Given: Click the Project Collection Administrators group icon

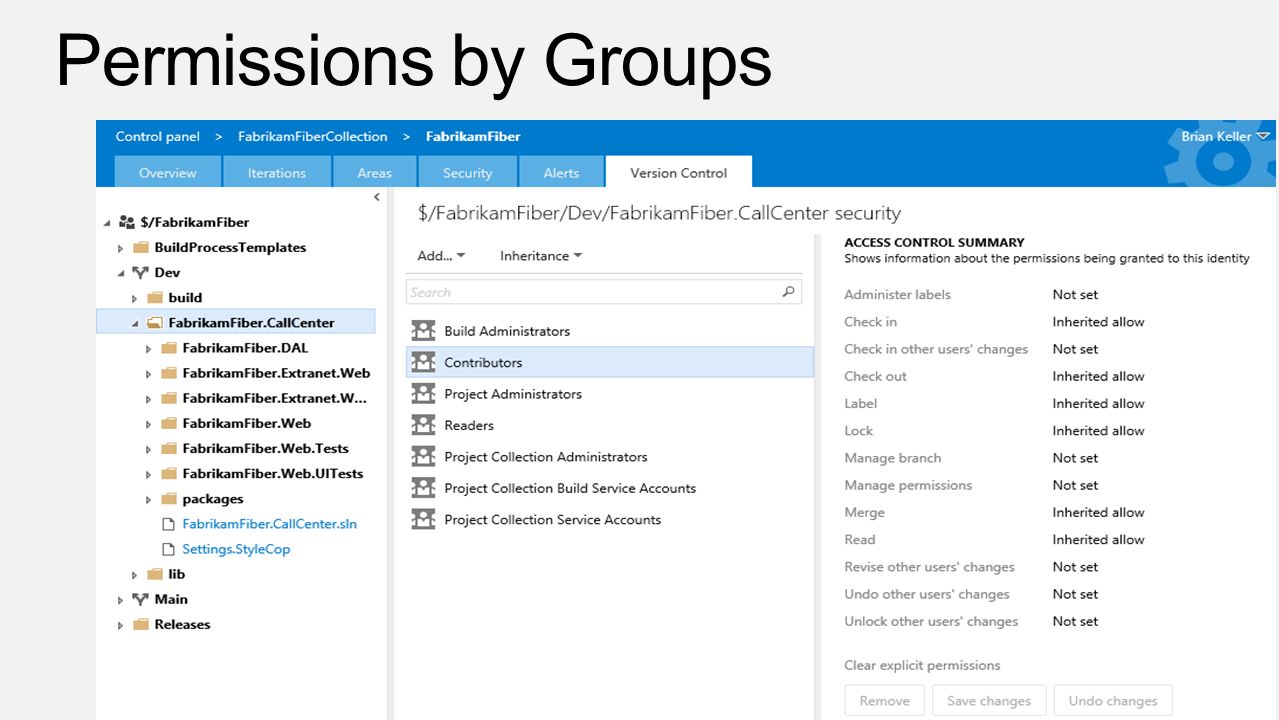Looking at the screenshot, I should [x=423, y=457].
